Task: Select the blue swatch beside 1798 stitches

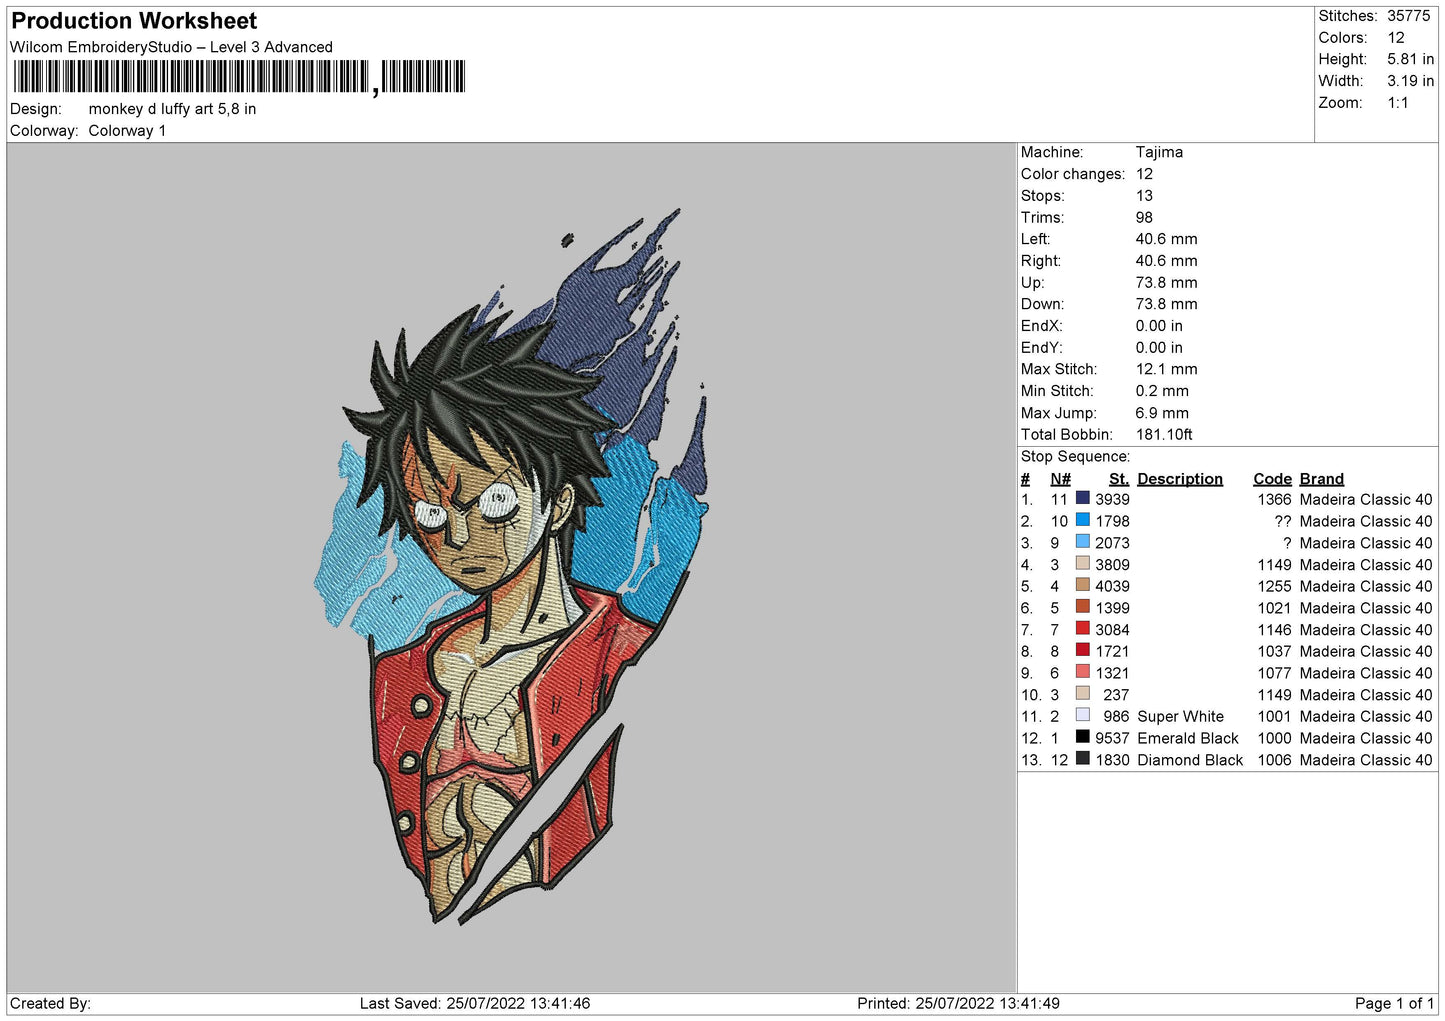Action: pyautogui.click(x=1082, y=520)
